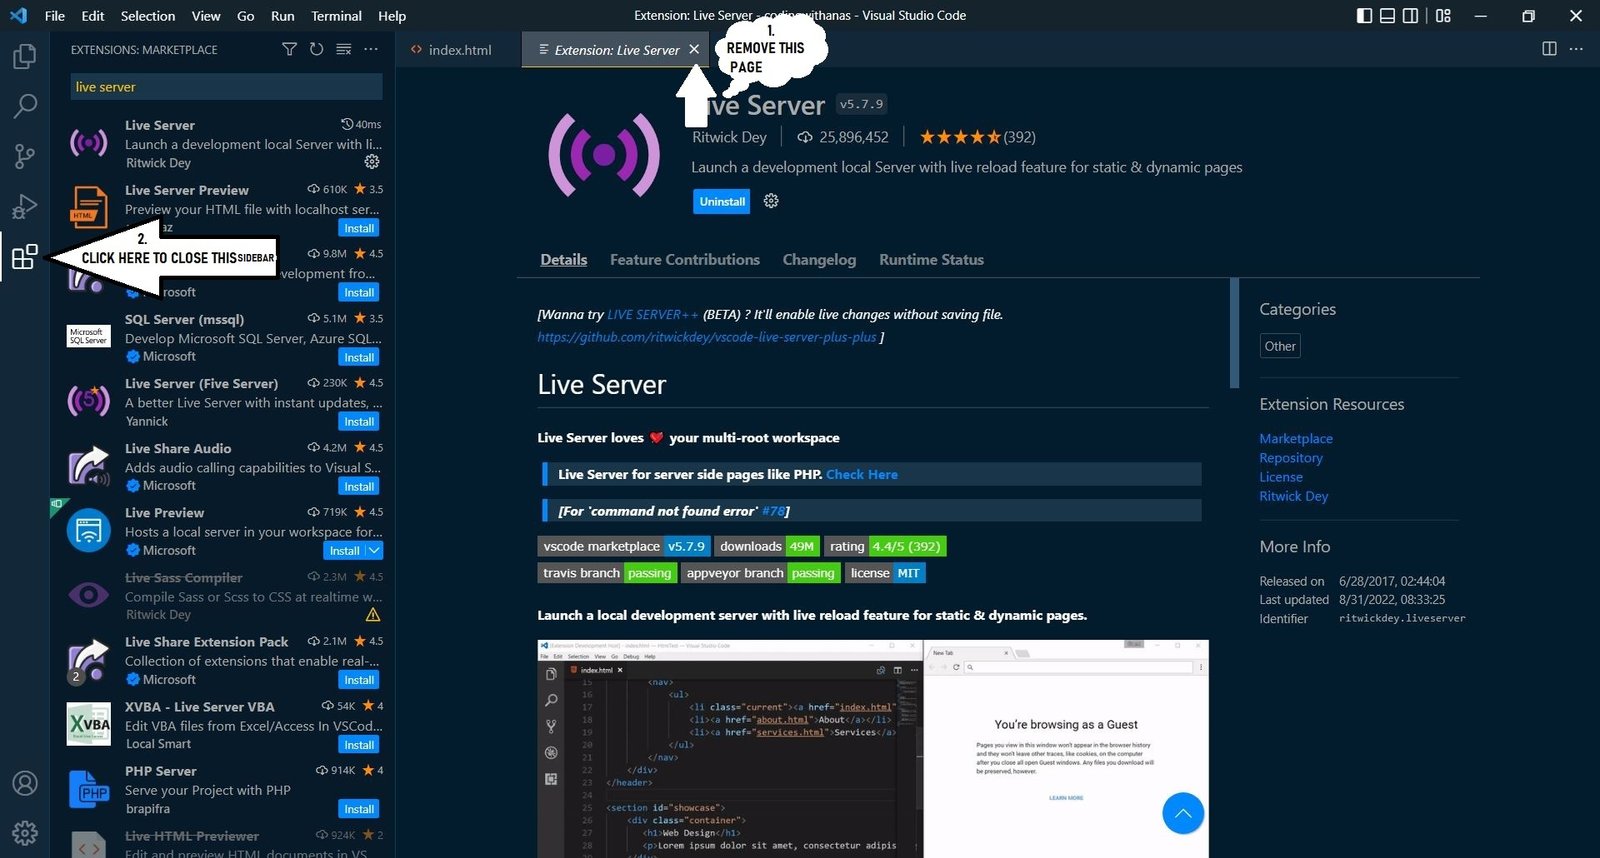
Task: Toggle panel layout icon in title bar
Action: pyautogui.click(x=1387, y=16)
